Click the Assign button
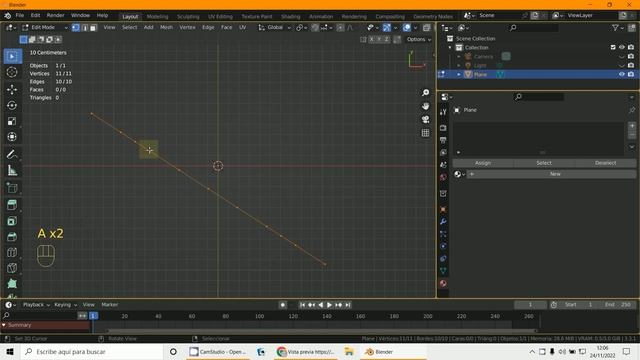Image resolution: width=640 pixels, height=360 pixels. coord(483,163)
